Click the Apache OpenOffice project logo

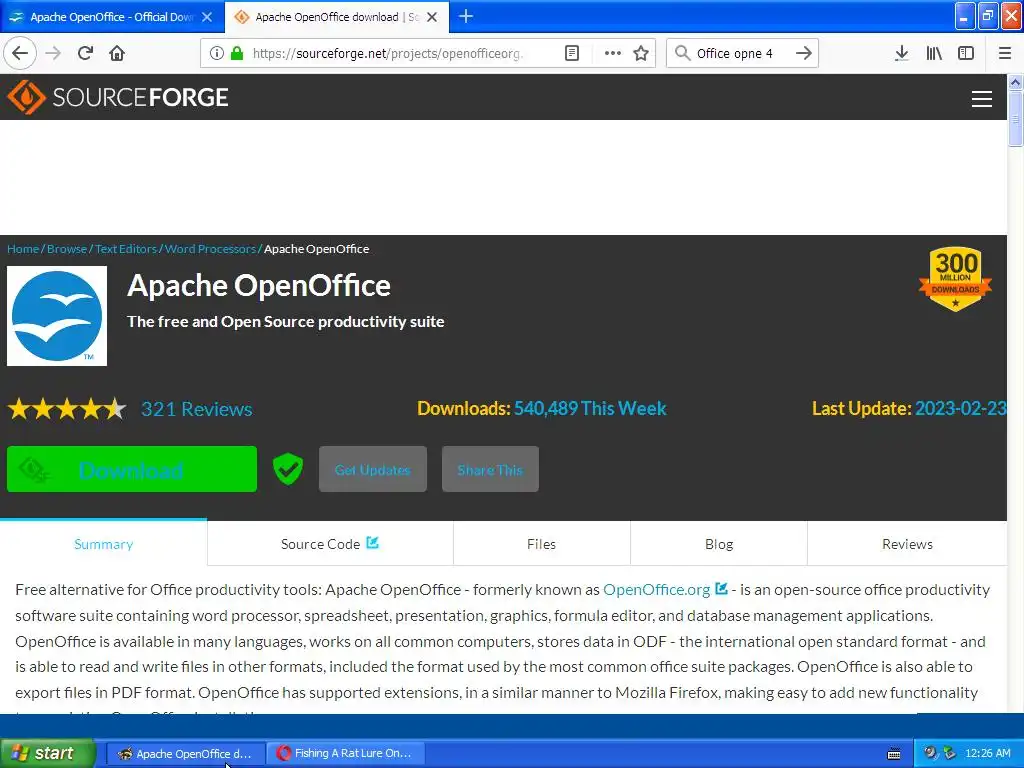pos(57,315)
